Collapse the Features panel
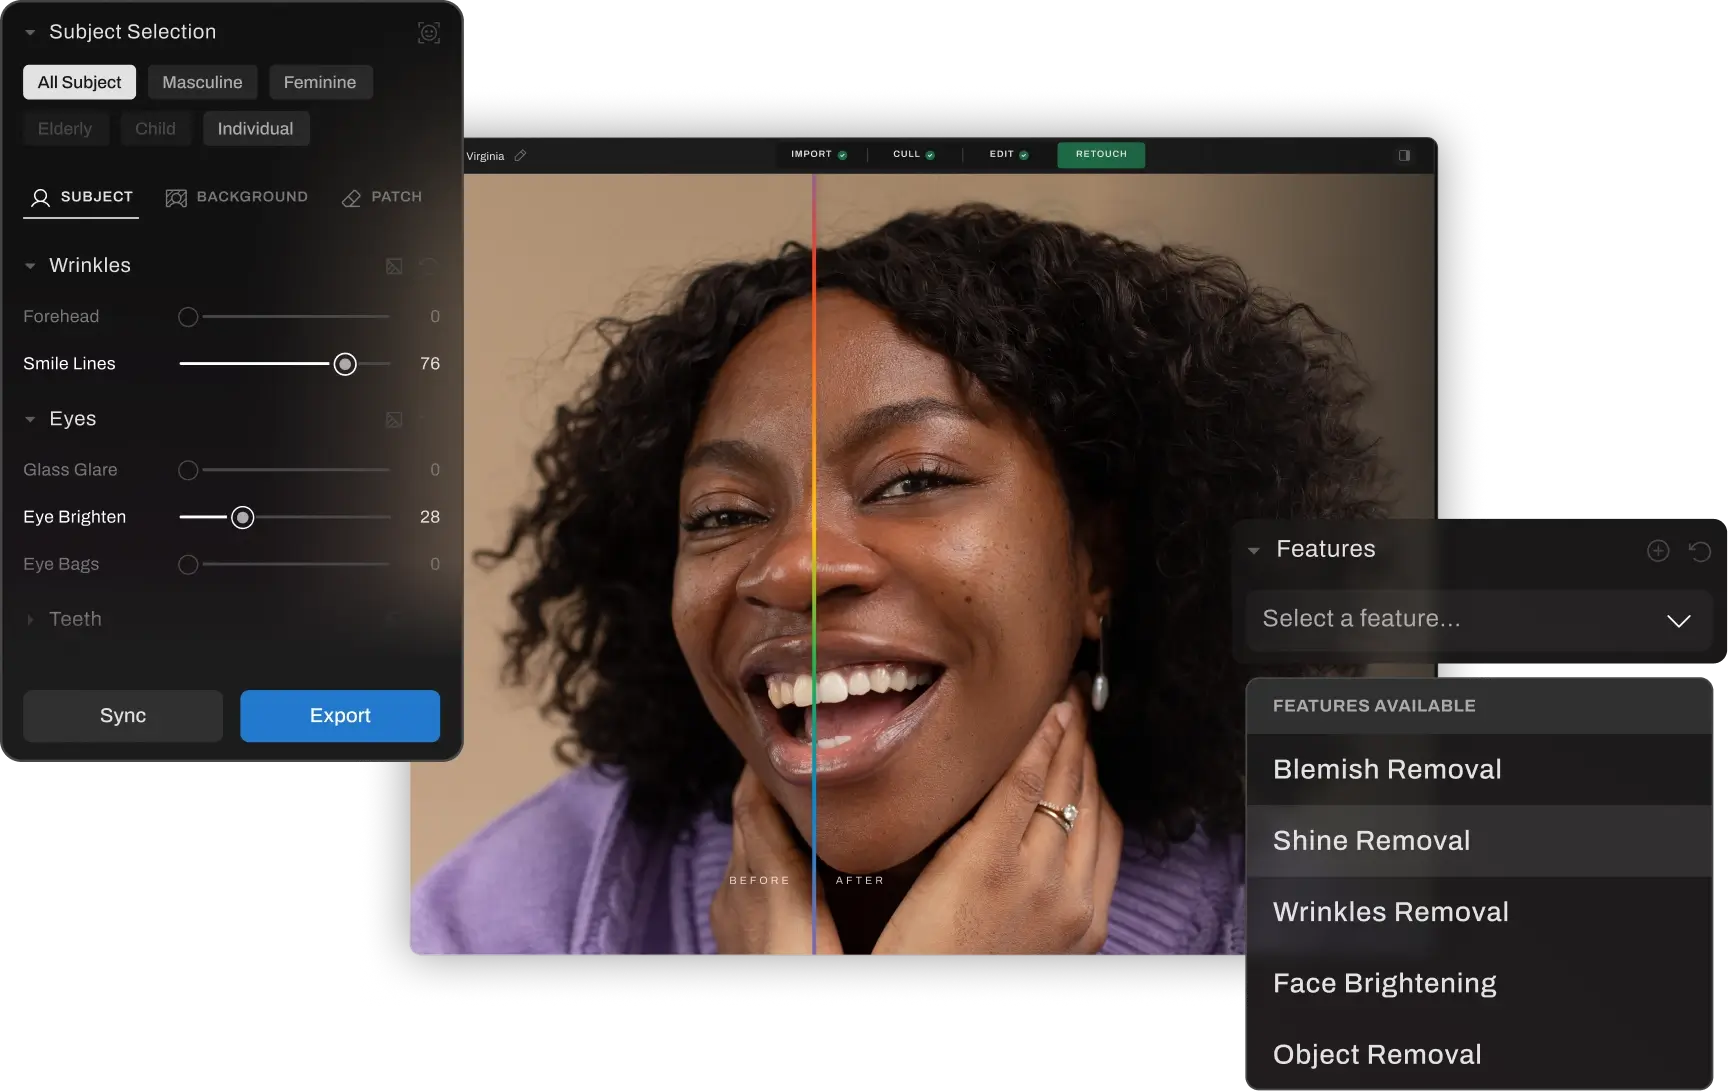The width and height of the screenshot is (1728, 1091). 1253,551
